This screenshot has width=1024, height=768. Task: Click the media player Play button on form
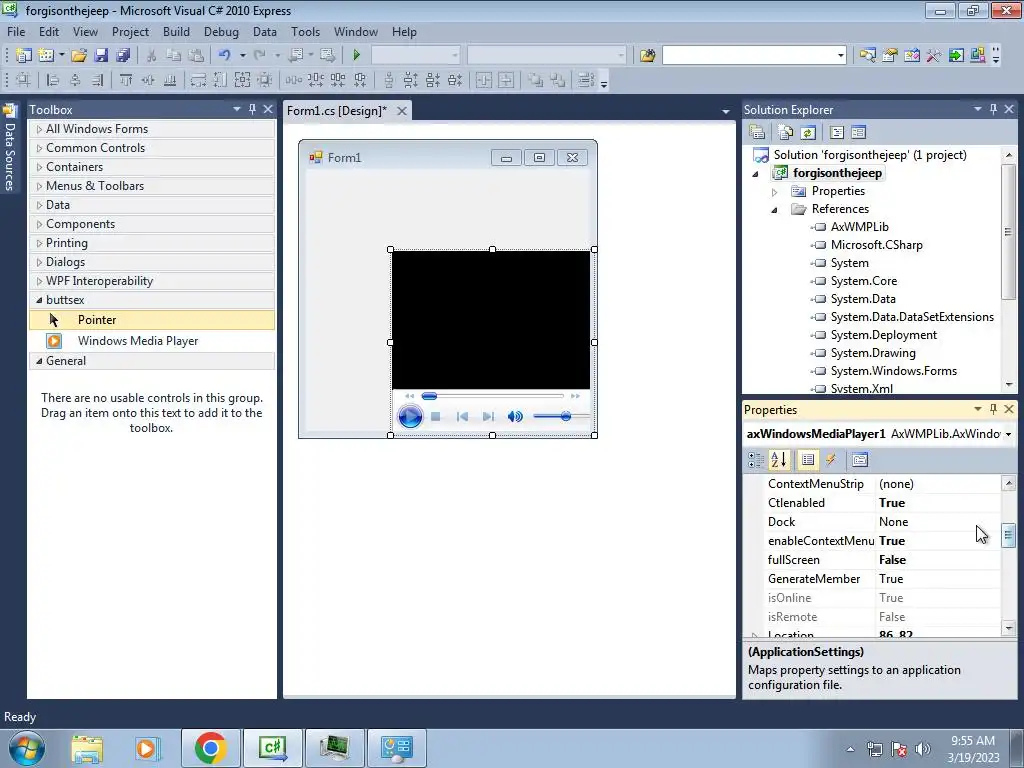click(x=410, y=417)
